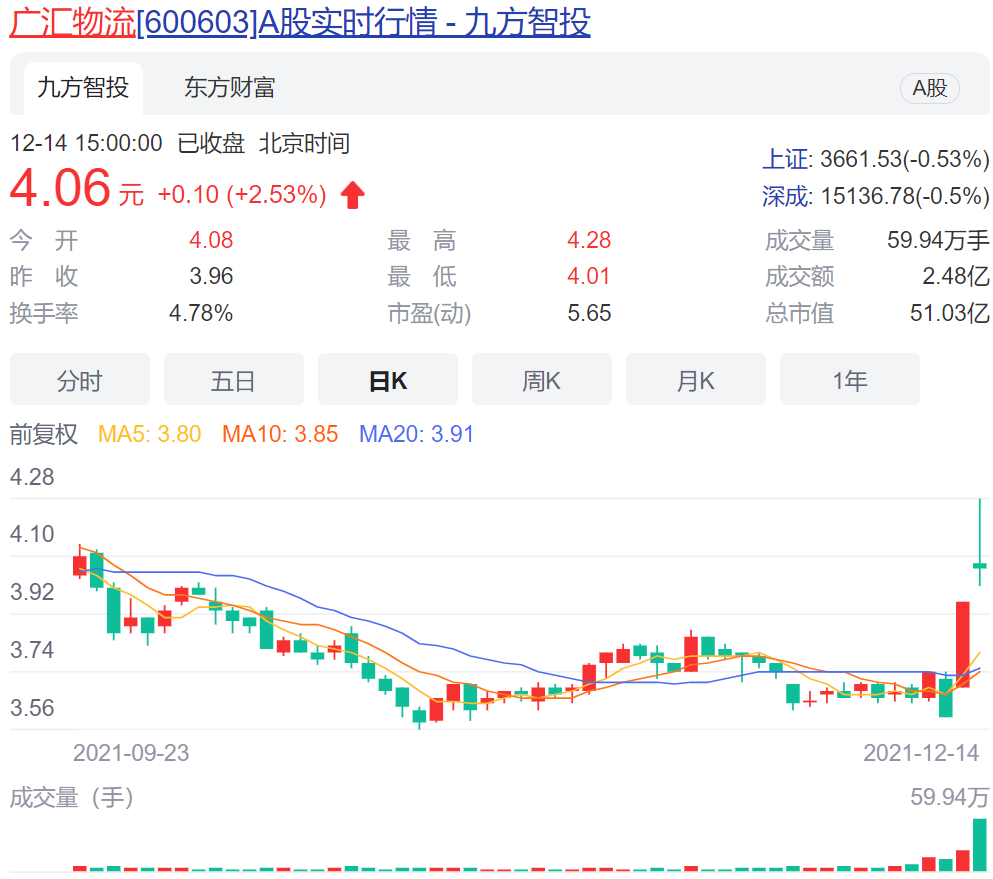993x879 pixels.
Task: Click the latest green candlestick on 2021-12-14
Action: pos(980,566)
